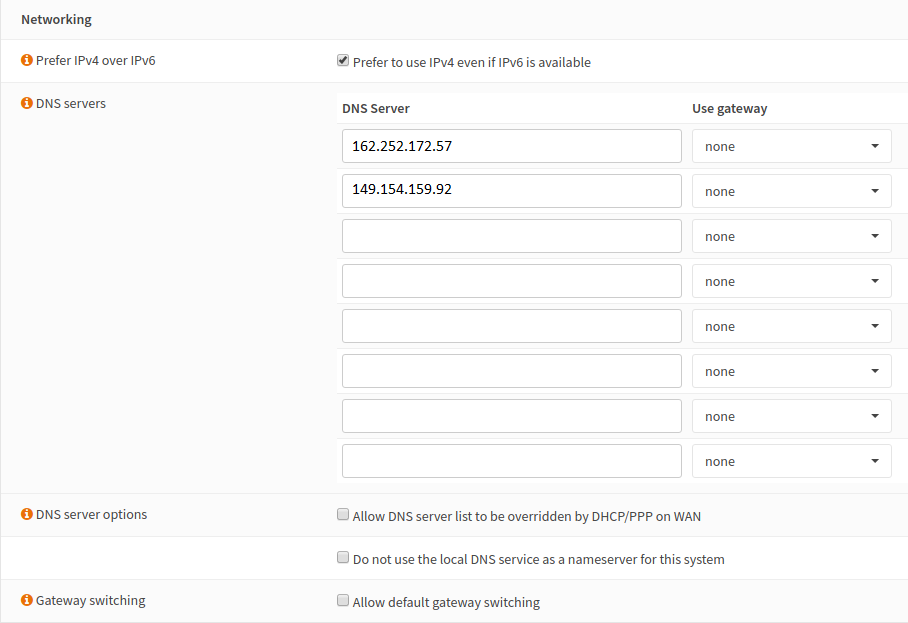
Task: Check Do not use local DNS service
Action: click(343, 558)
